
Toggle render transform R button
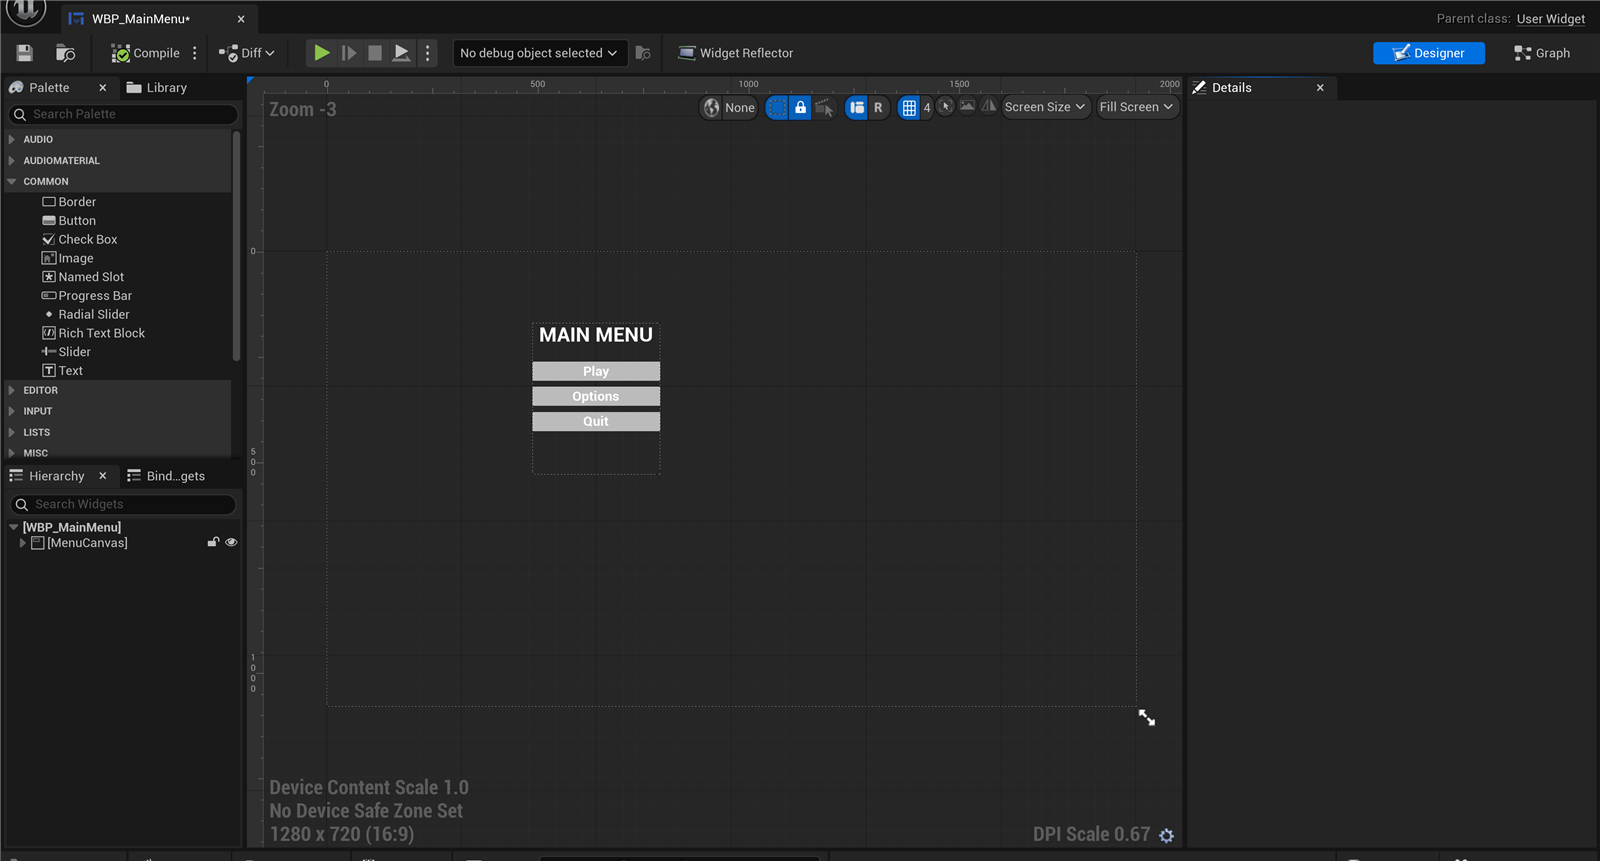point(878,107)
